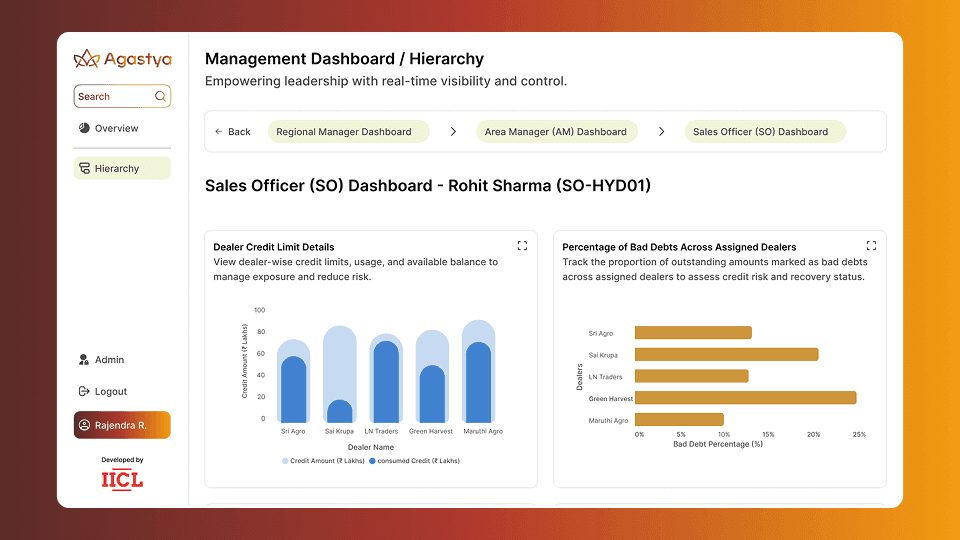Click the search magnifier icon
960x540 pixels.
[x=160, y=97]
